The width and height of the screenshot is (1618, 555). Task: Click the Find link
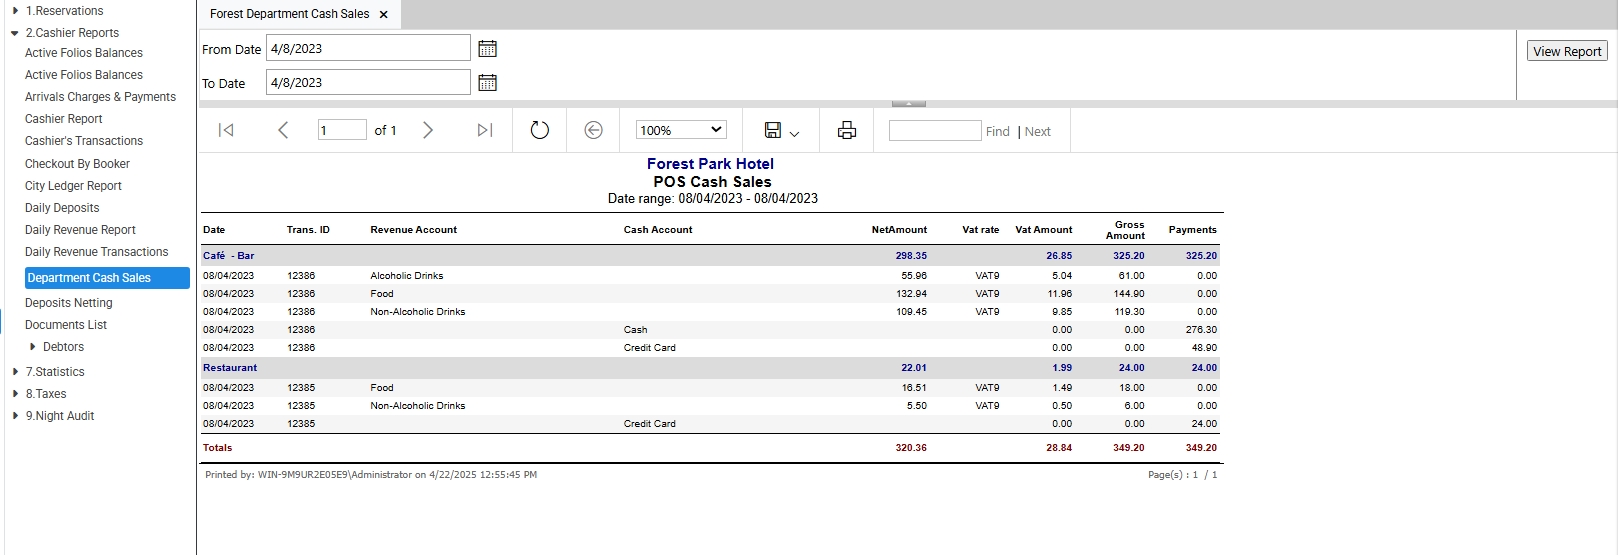point(998,131)
